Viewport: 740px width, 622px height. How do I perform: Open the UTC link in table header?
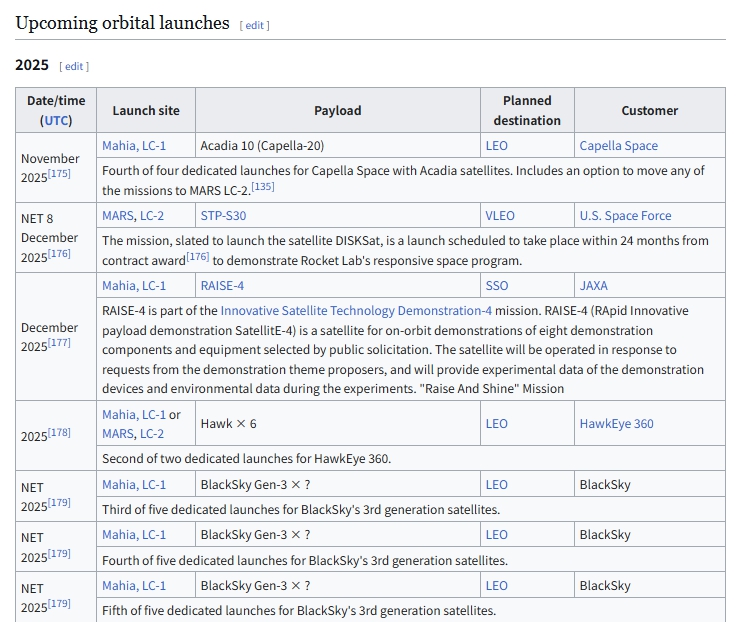pos(56,120)
